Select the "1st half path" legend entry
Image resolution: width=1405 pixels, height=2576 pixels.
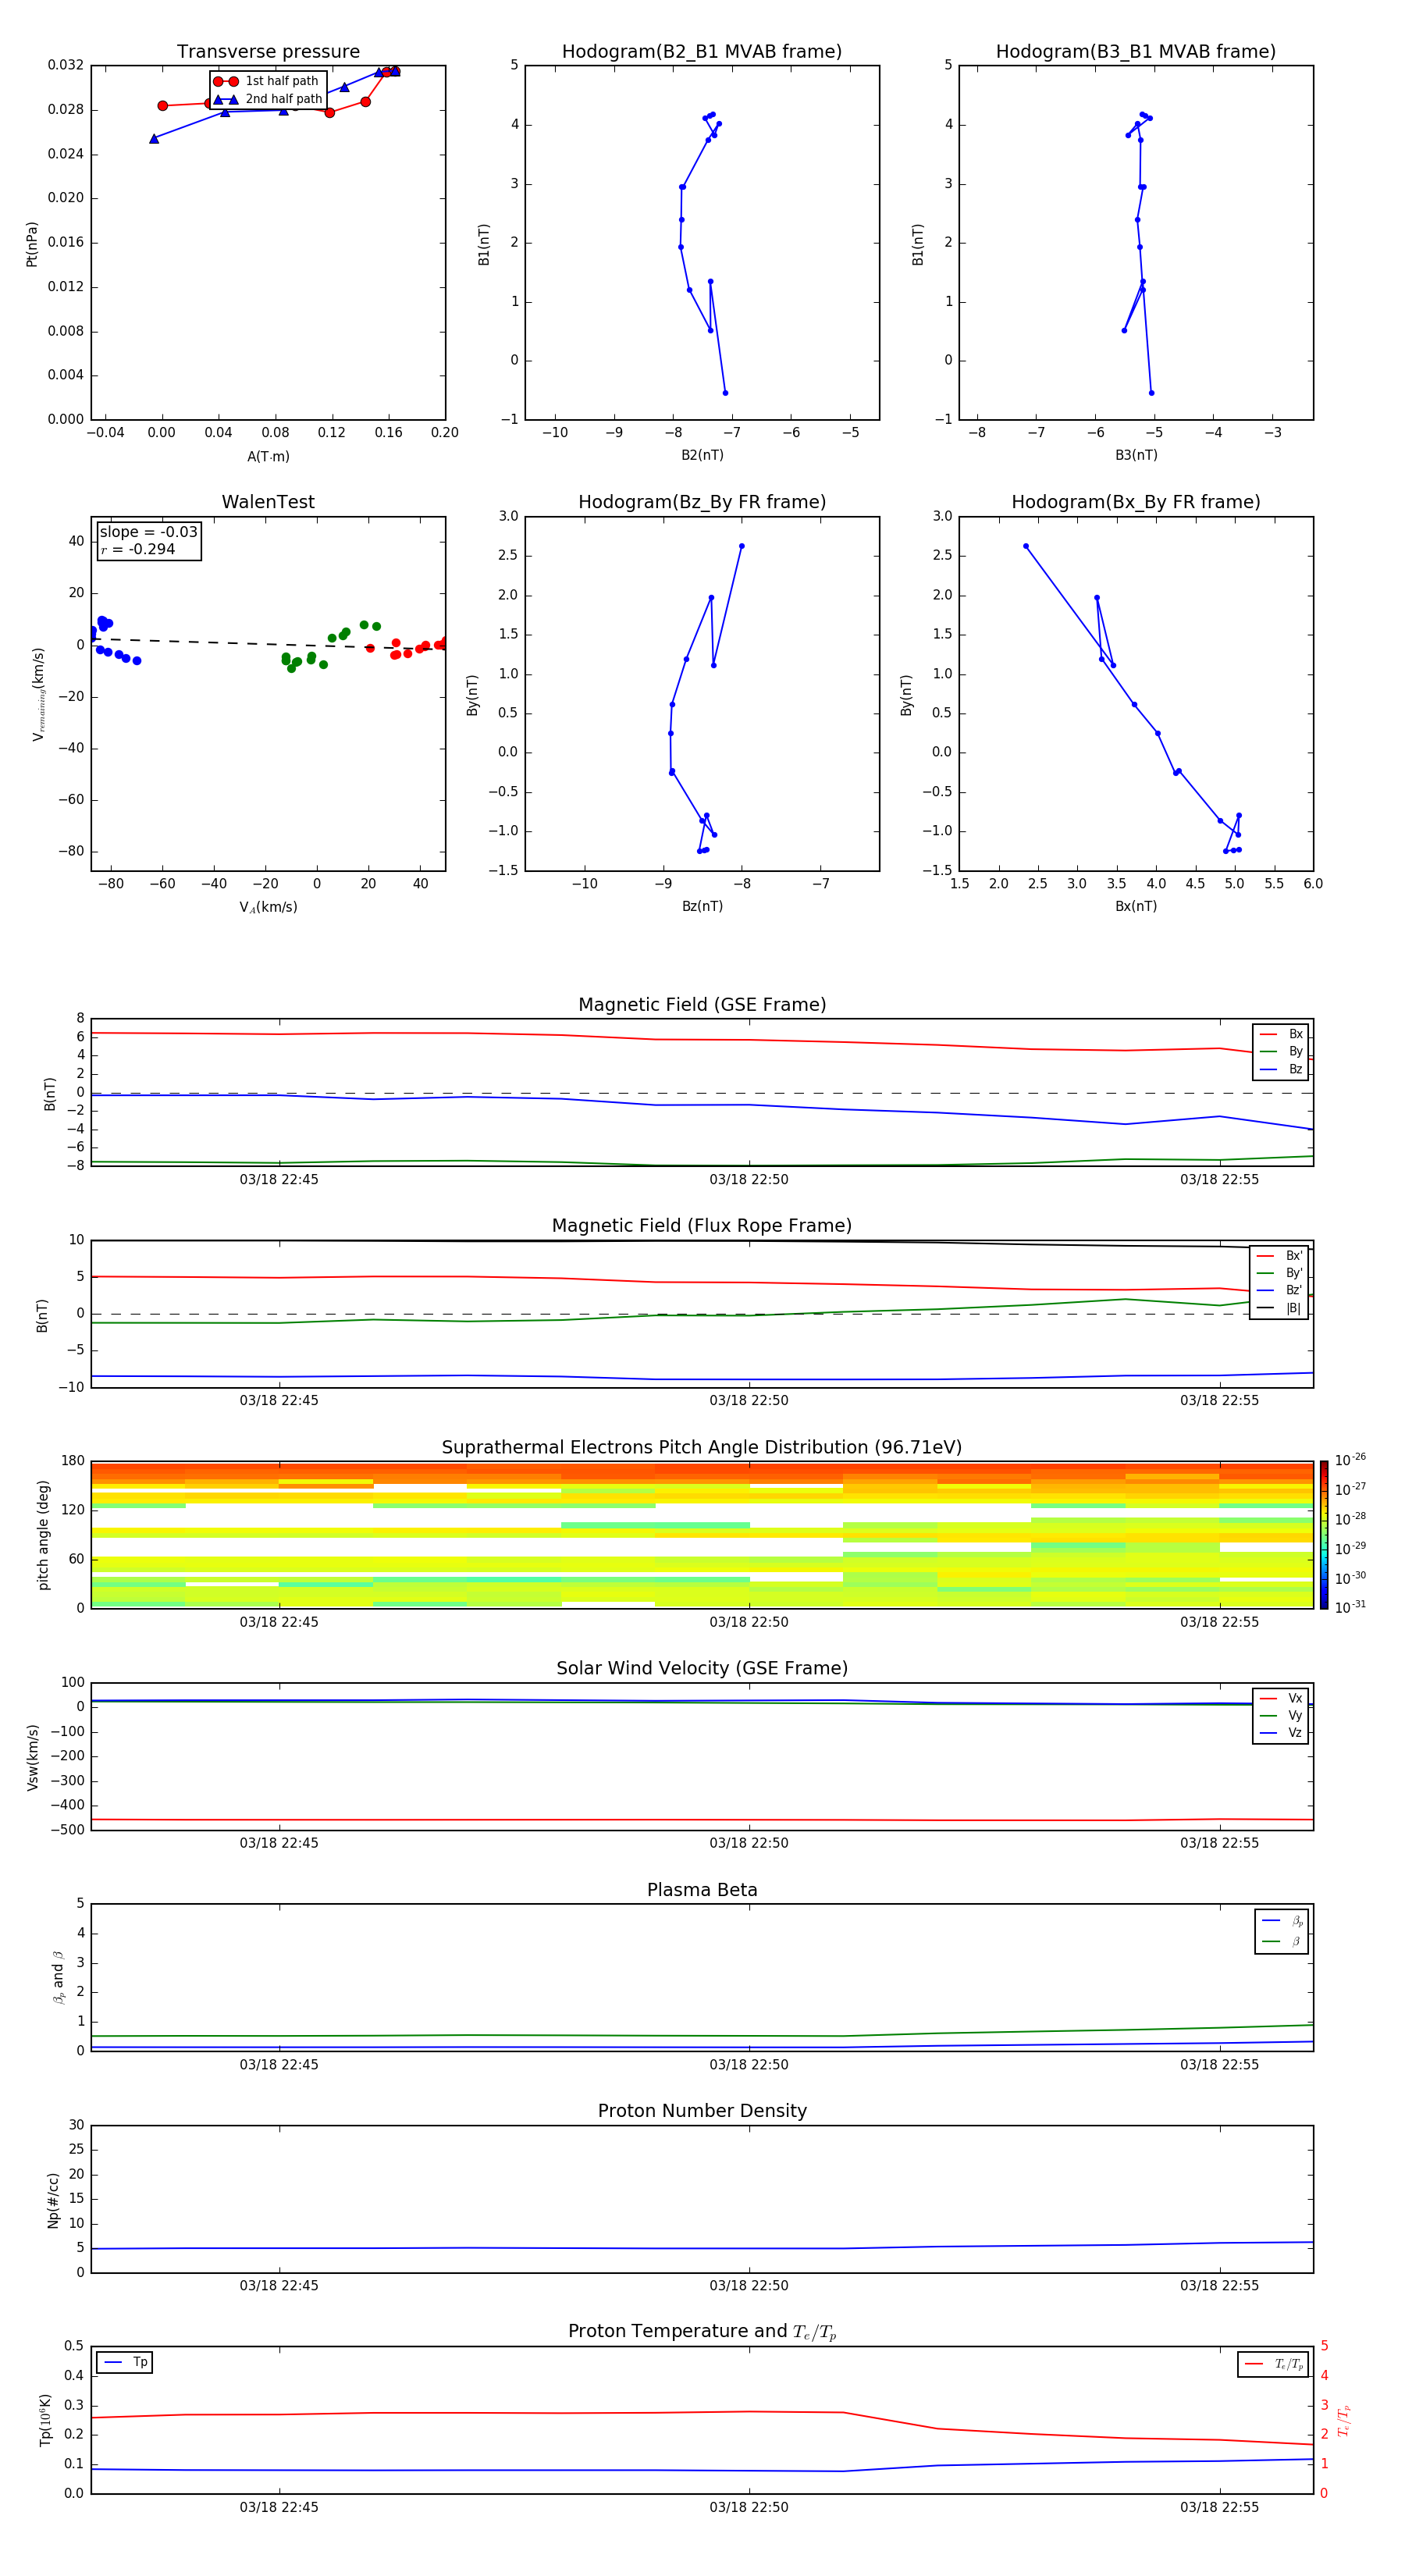pos(267,81)
